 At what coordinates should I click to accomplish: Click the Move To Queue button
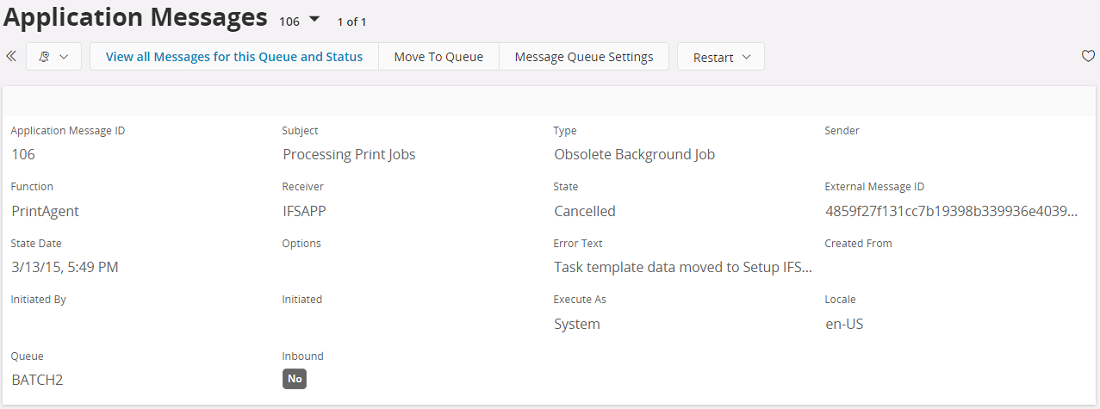(438, 57)
